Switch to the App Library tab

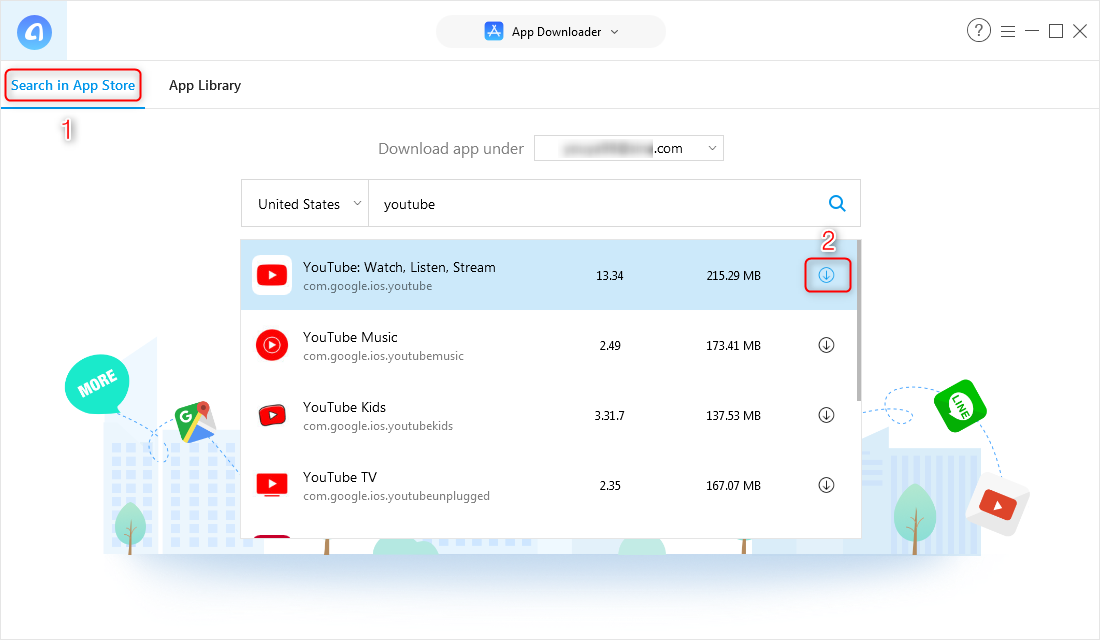[x=204, y=85]
